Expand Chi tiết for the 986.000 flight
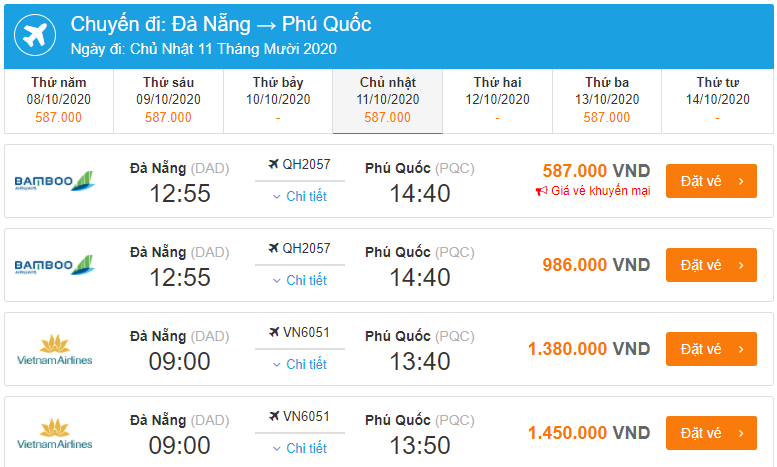The image size is (777, 467). [299, 280]
